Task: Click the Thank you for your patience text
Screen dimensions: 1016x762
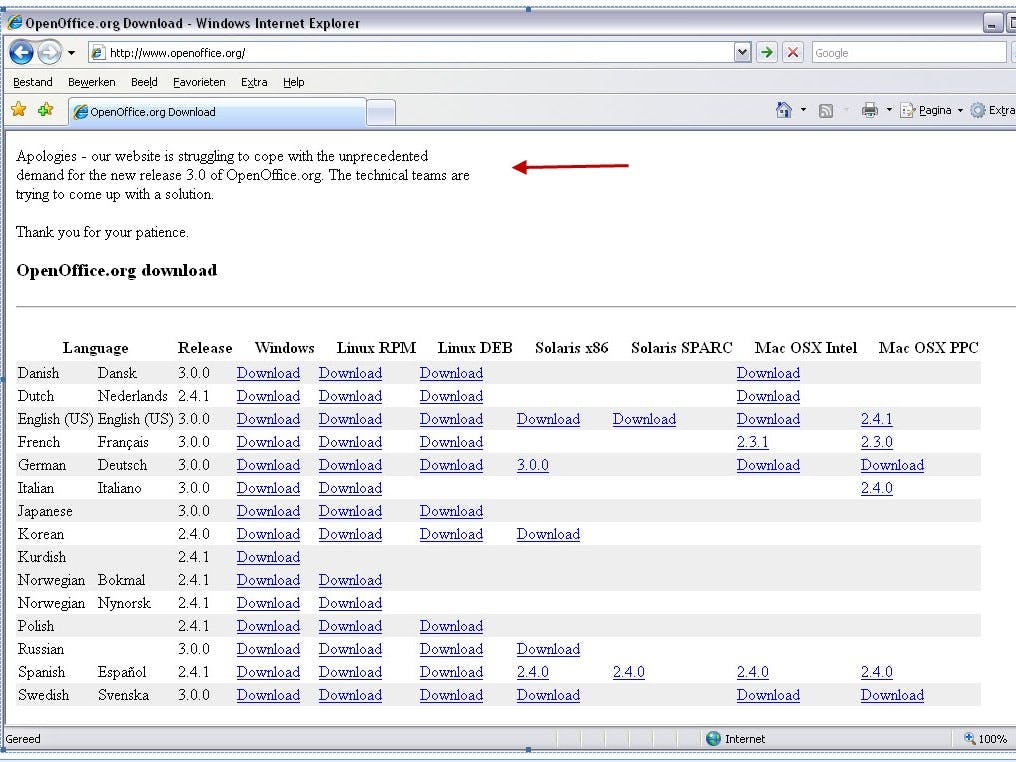Action: coord(102,233)
